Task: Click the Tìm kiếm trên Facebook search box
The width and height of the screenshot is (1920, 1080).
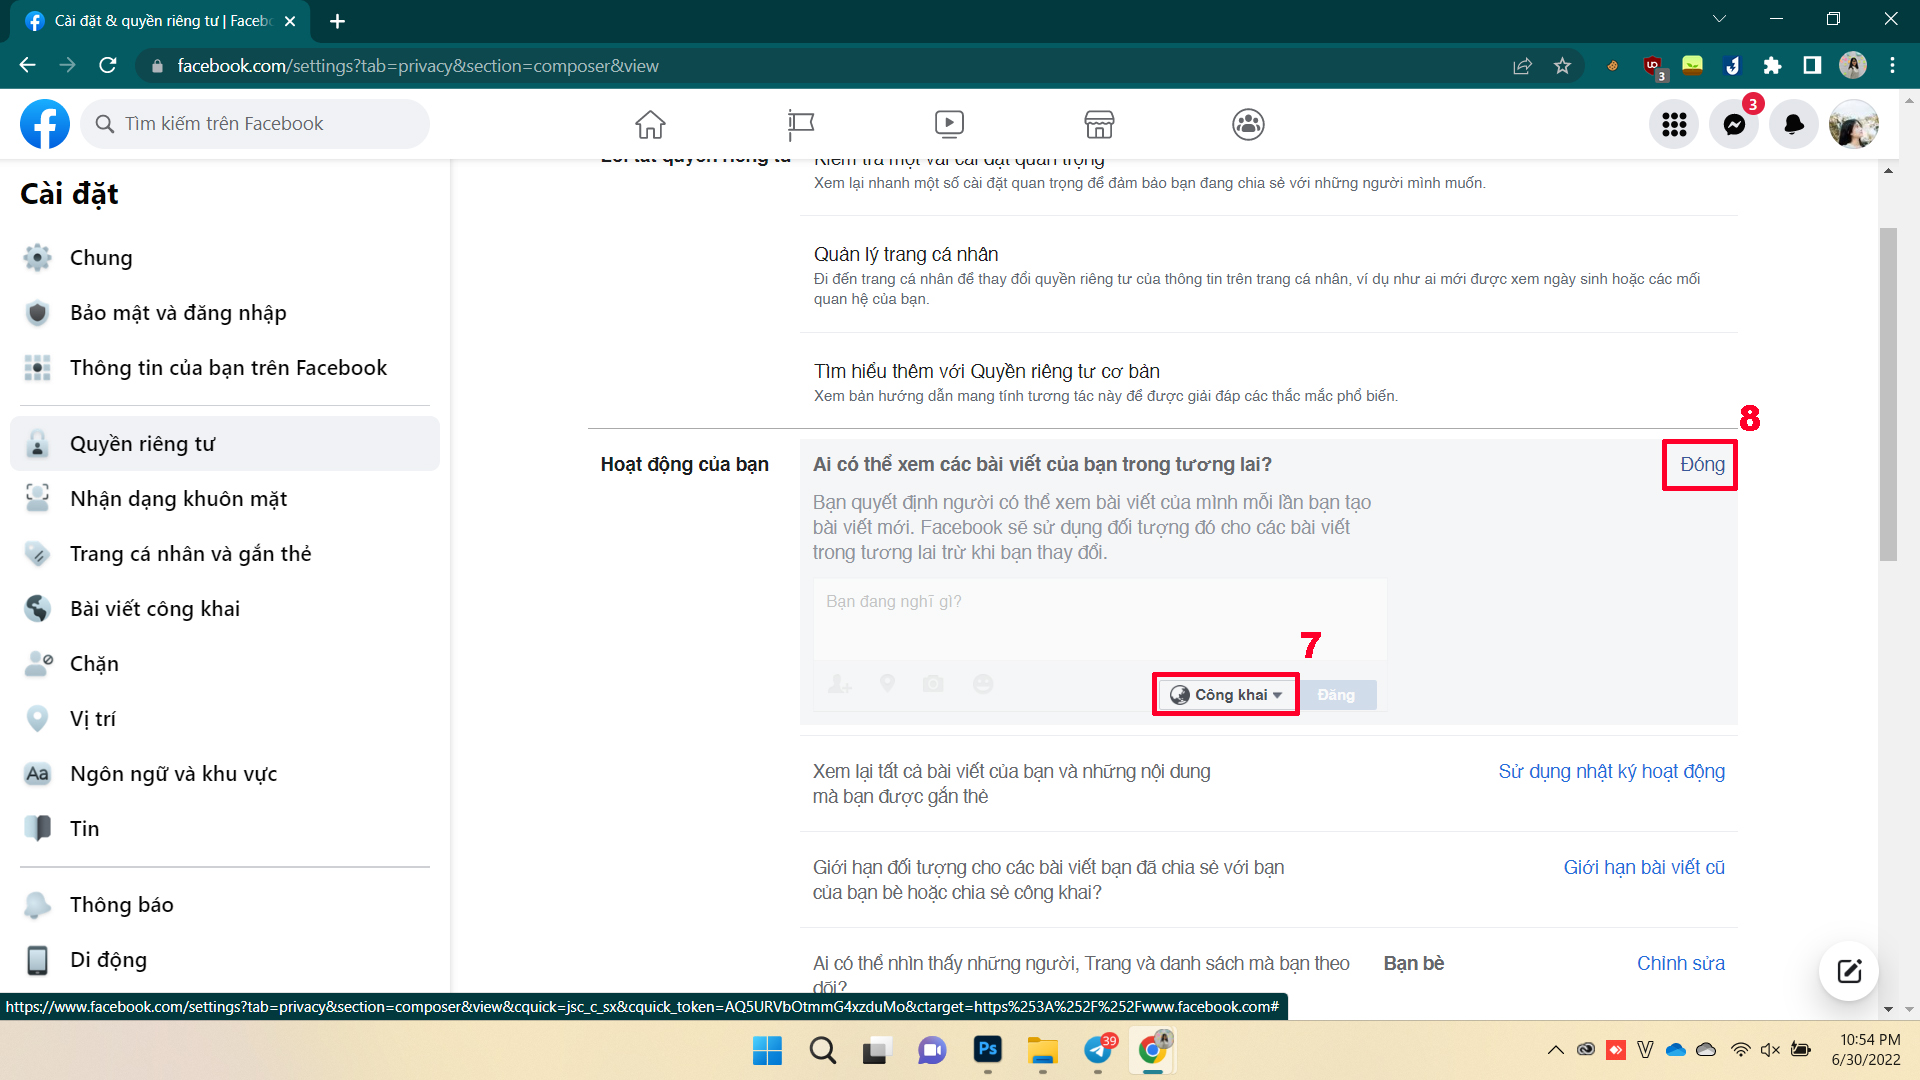Action: [255, 124]
